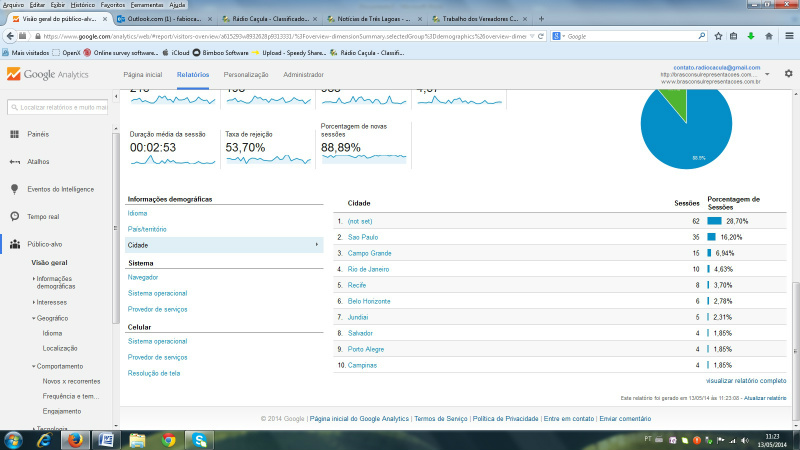800x450 pixels.
Task: Open the Painéis dashboard icon in sidebar
Action: pos(14,134)
